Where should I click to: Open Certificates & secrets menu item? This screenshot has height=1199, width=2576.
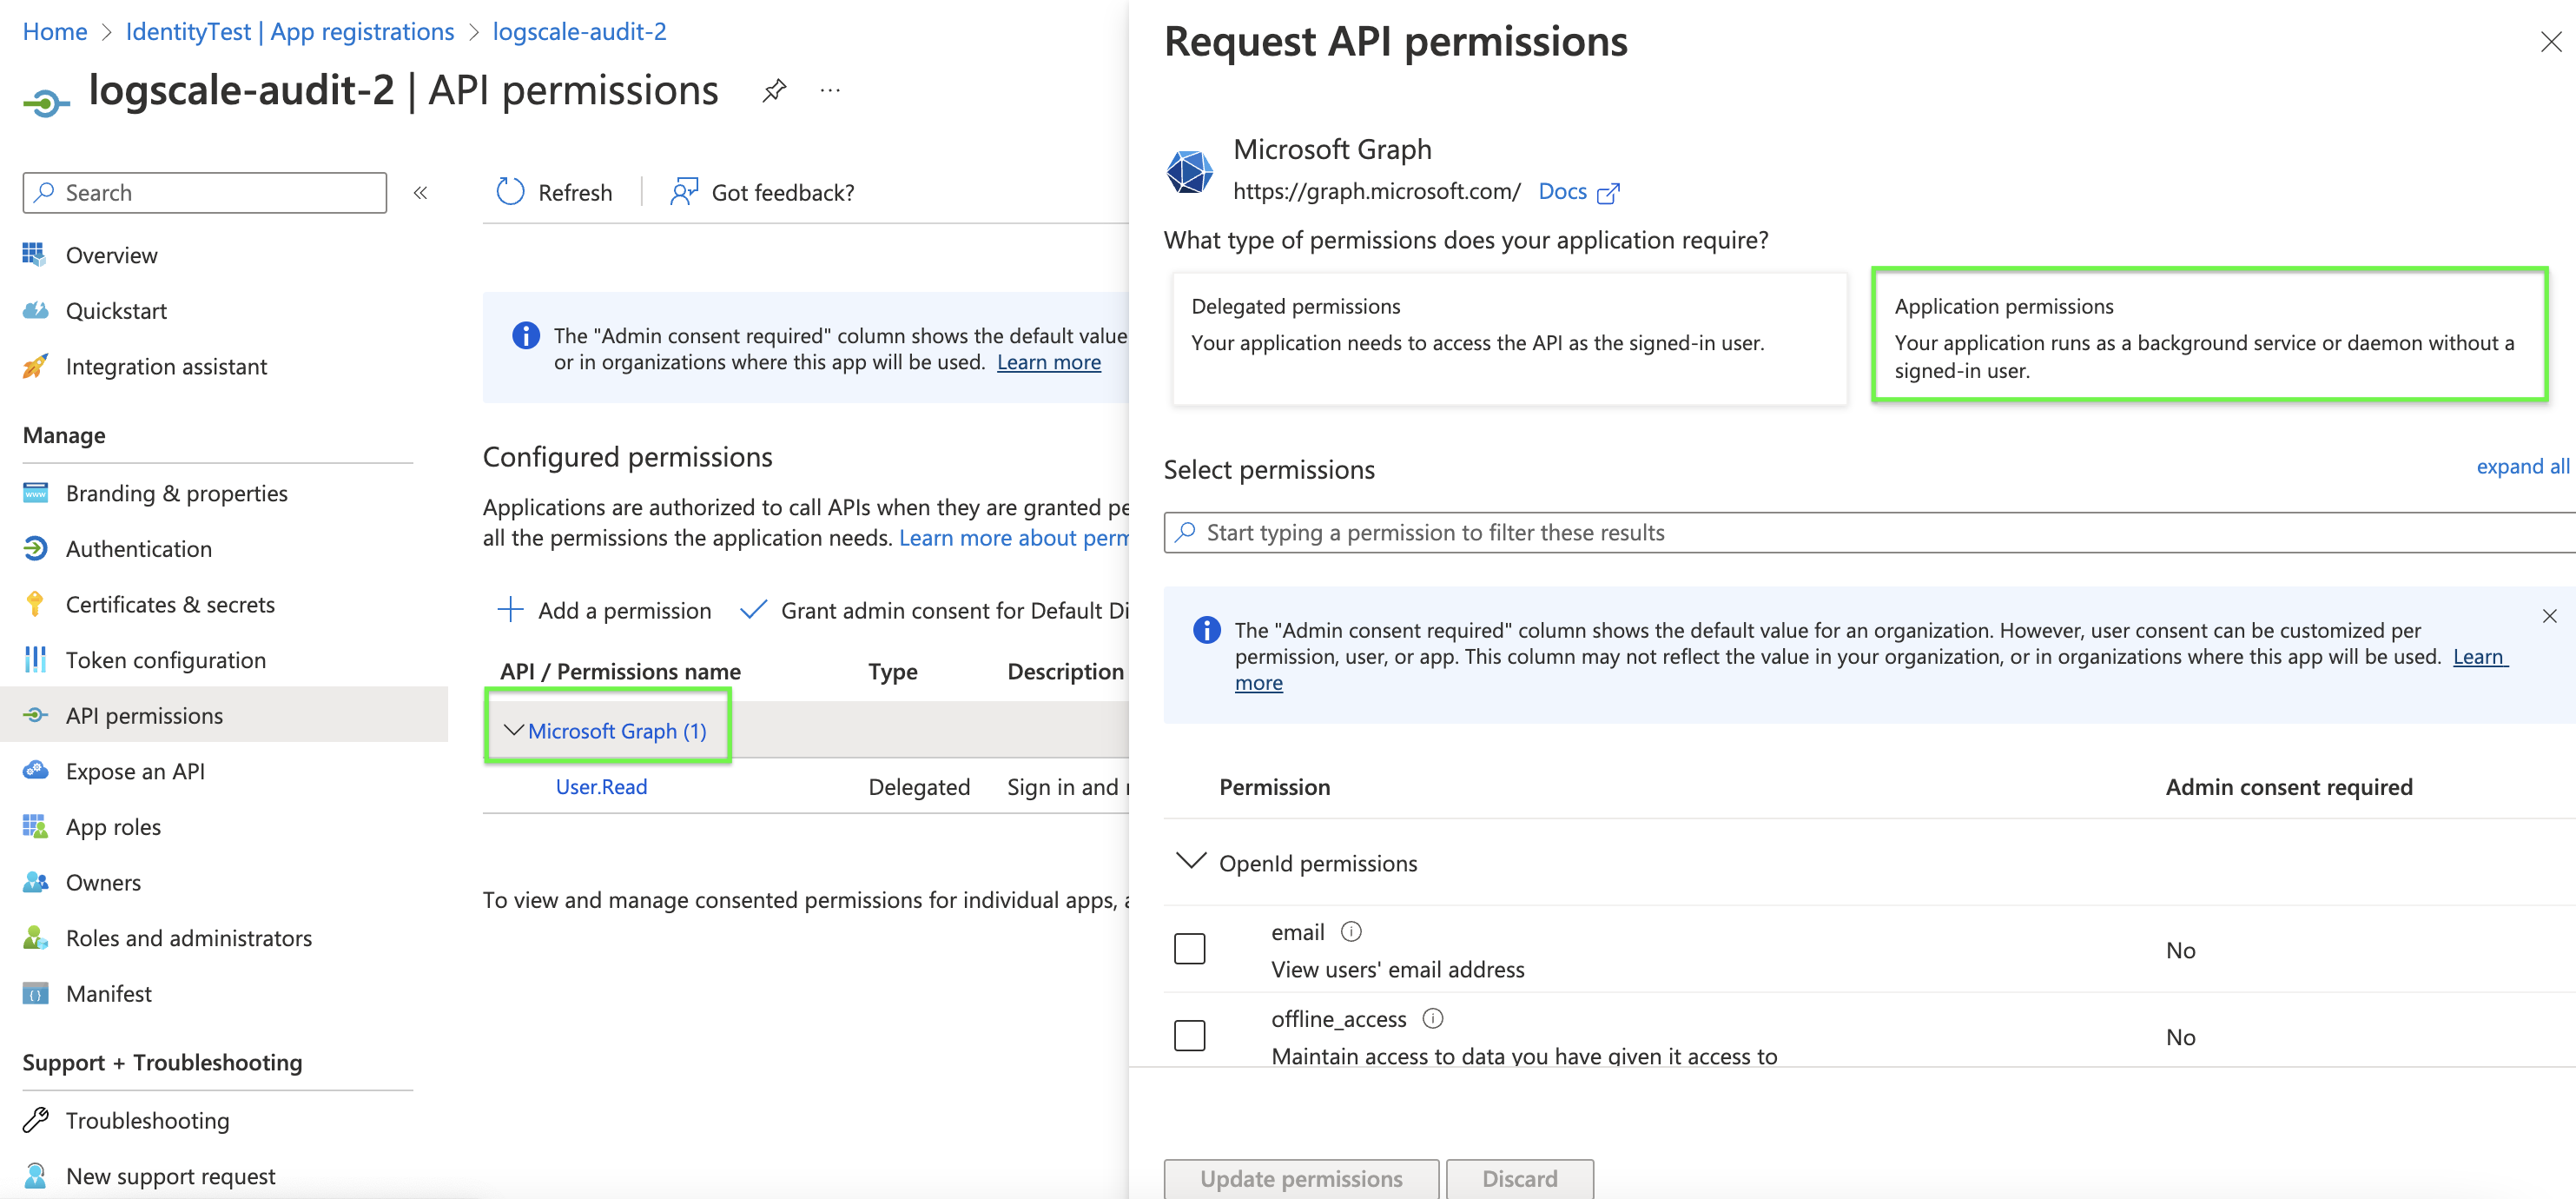tap(170, 605)
